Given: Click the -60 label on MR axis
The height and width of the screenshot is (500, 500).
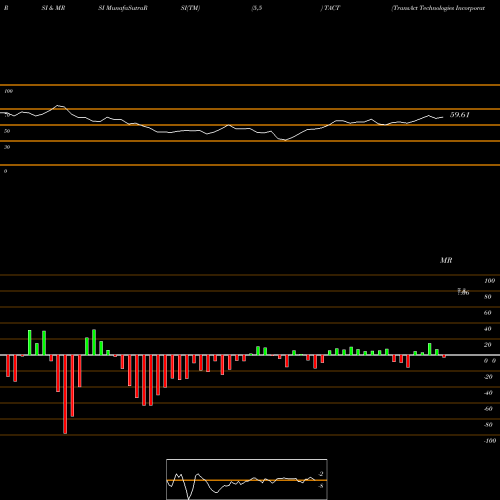Looking at the screenshot, I should click(488, 409).
